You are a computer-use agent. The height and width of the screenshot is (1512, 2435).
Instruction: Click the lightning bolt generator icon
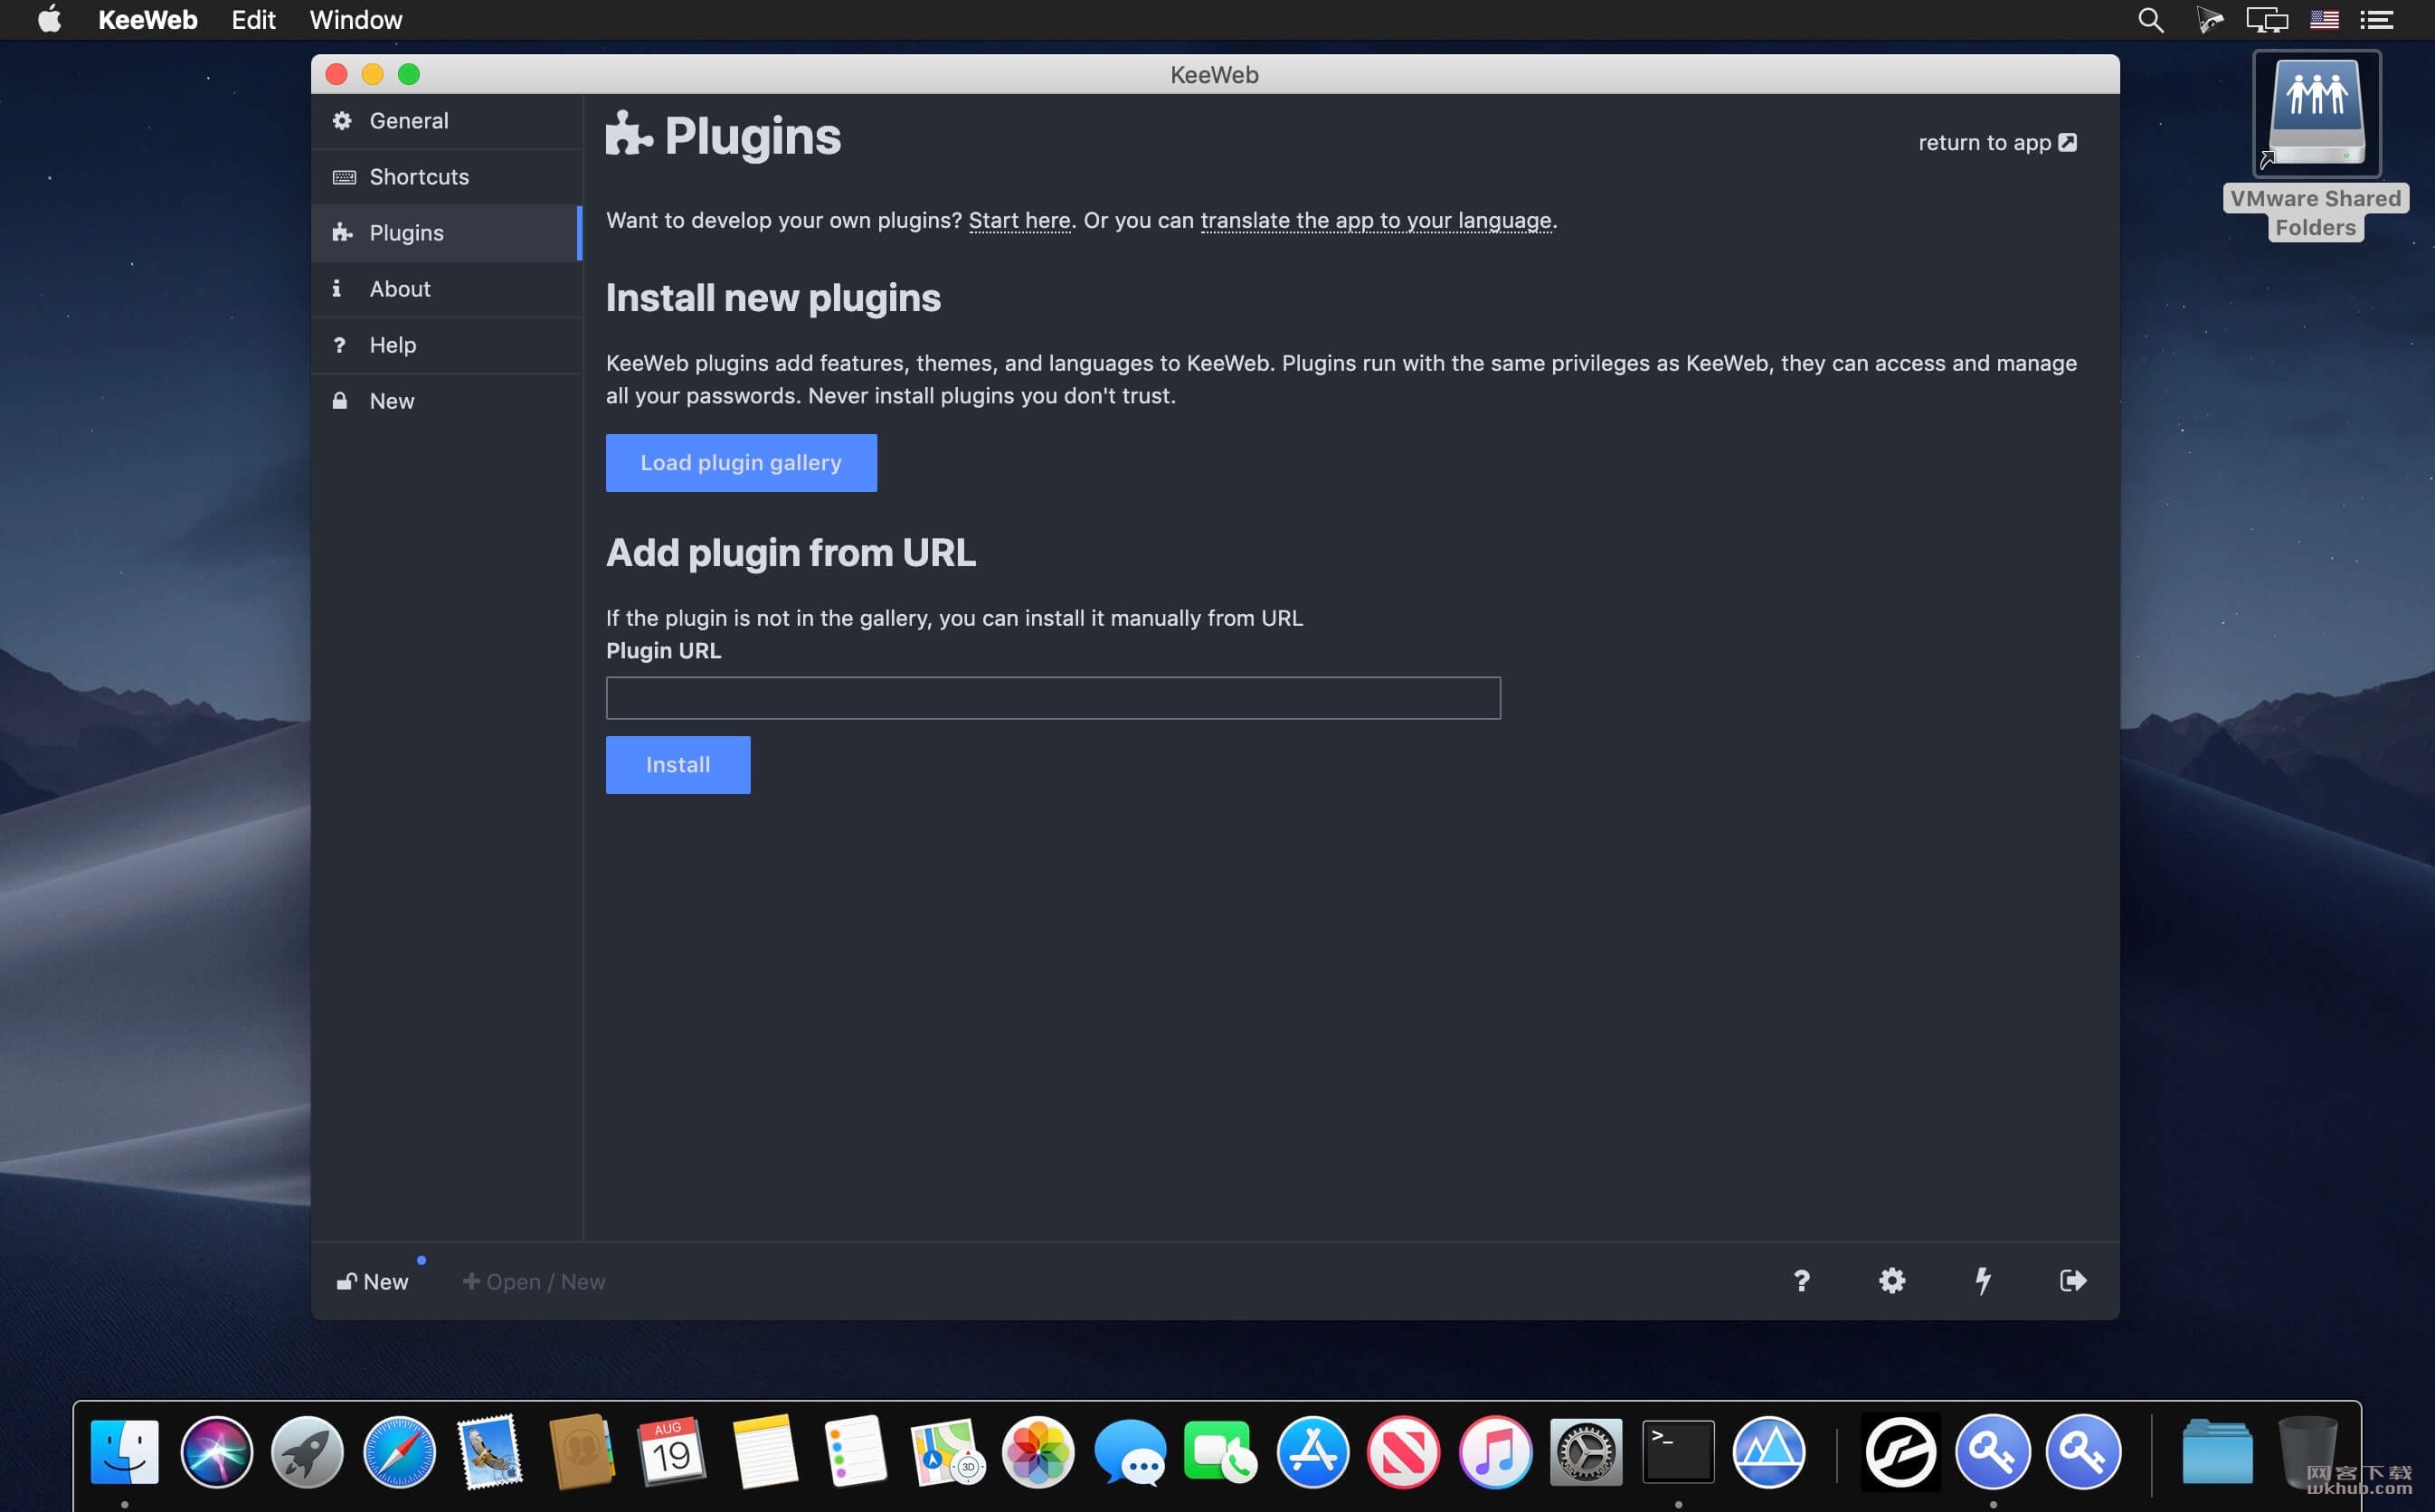(x=1982, y=1281)
